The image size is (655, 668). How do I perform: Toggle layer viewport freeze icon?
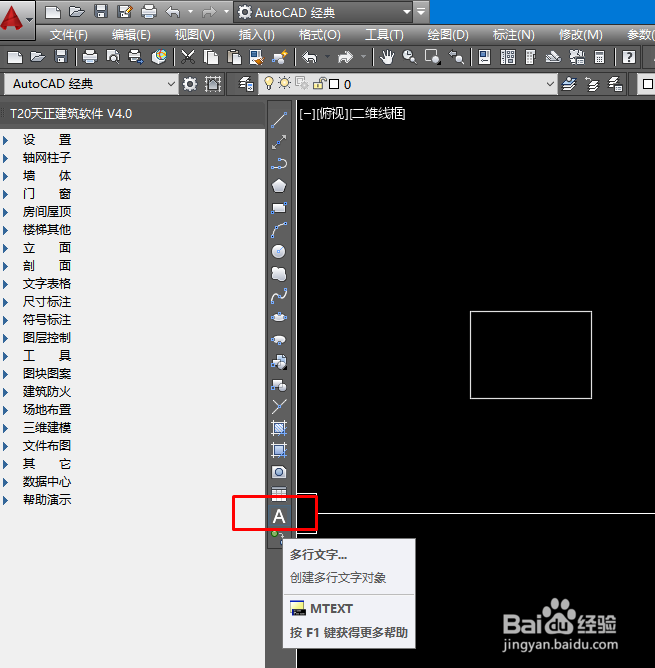[302, 84]
